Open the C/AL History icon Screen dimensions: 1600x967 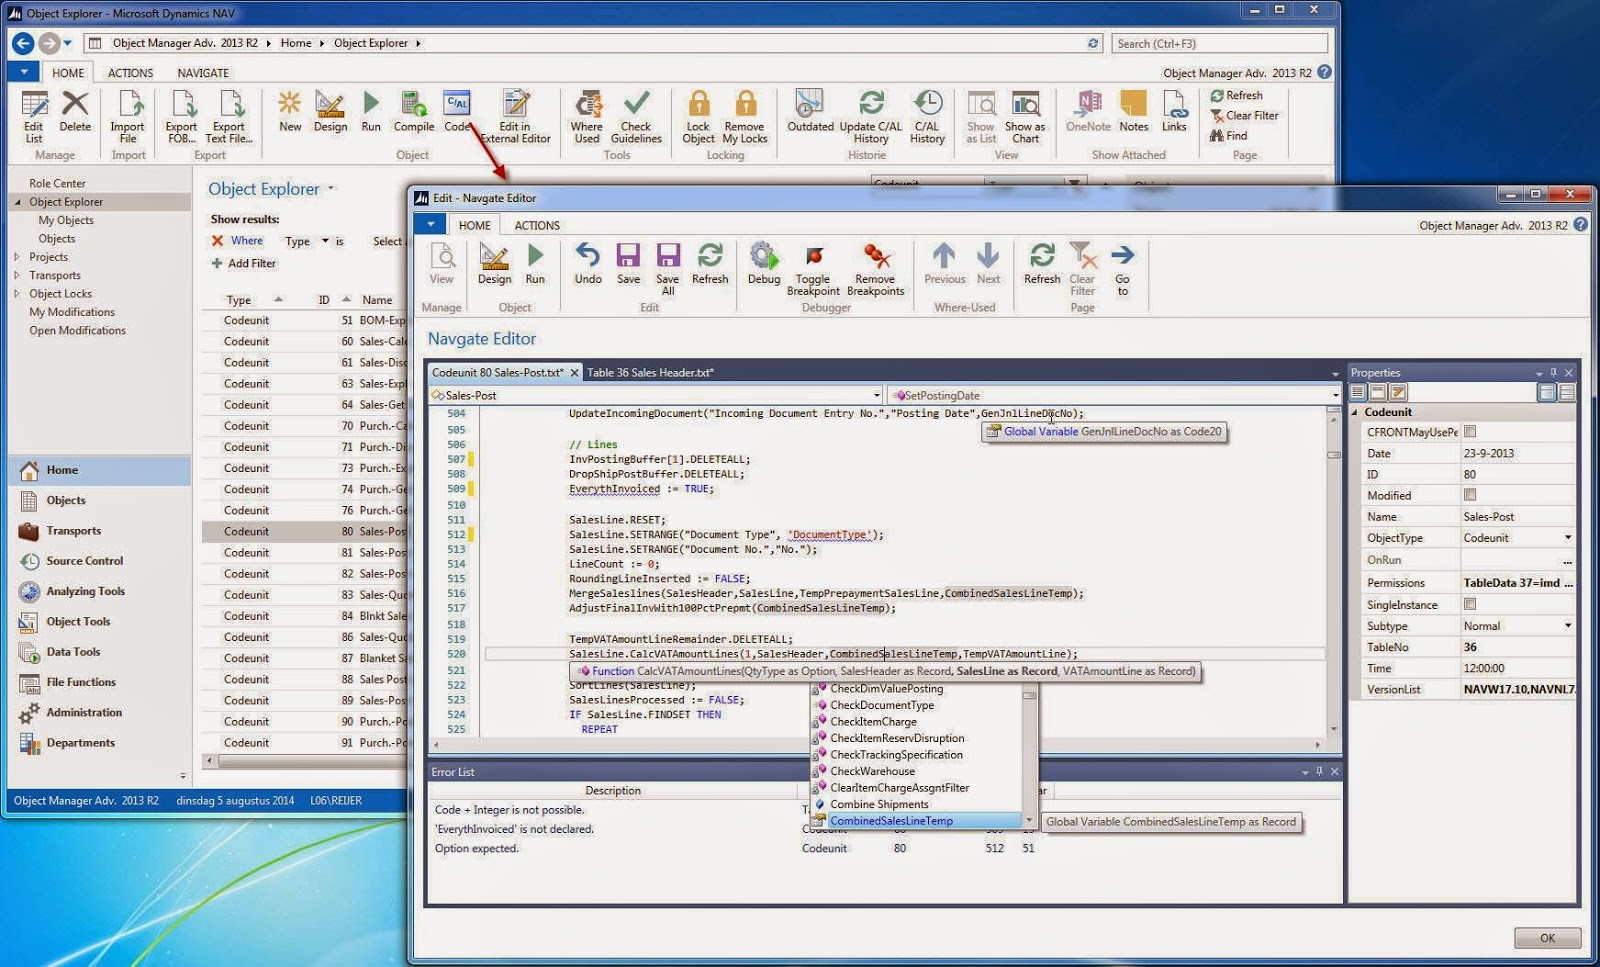[x=927, y=116]
